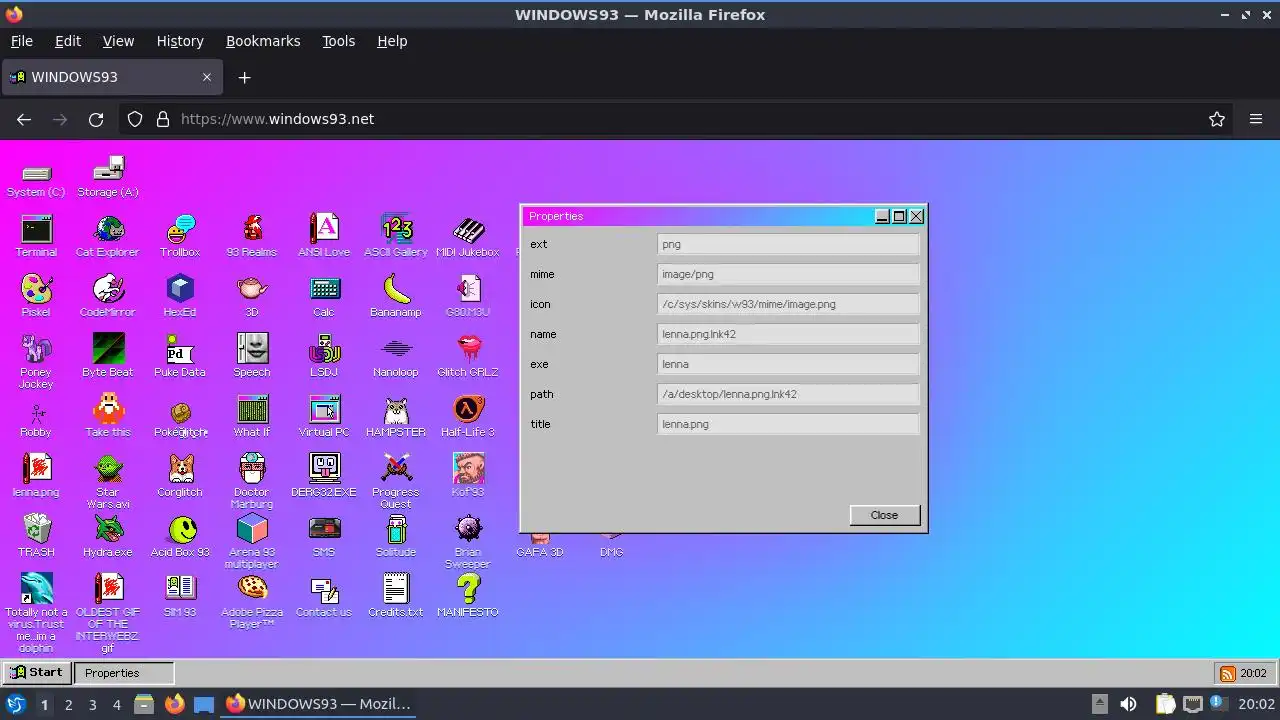Viewport: 1280px width, 720px height.
Task: Launch HAMPSTER icon
Action: click(396, 417)
